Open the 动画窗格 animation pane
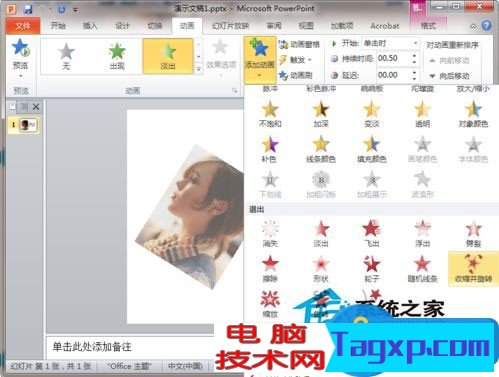The height and width of the screenshot is (377, 499). pyautogui.click(x=299, y=44)
